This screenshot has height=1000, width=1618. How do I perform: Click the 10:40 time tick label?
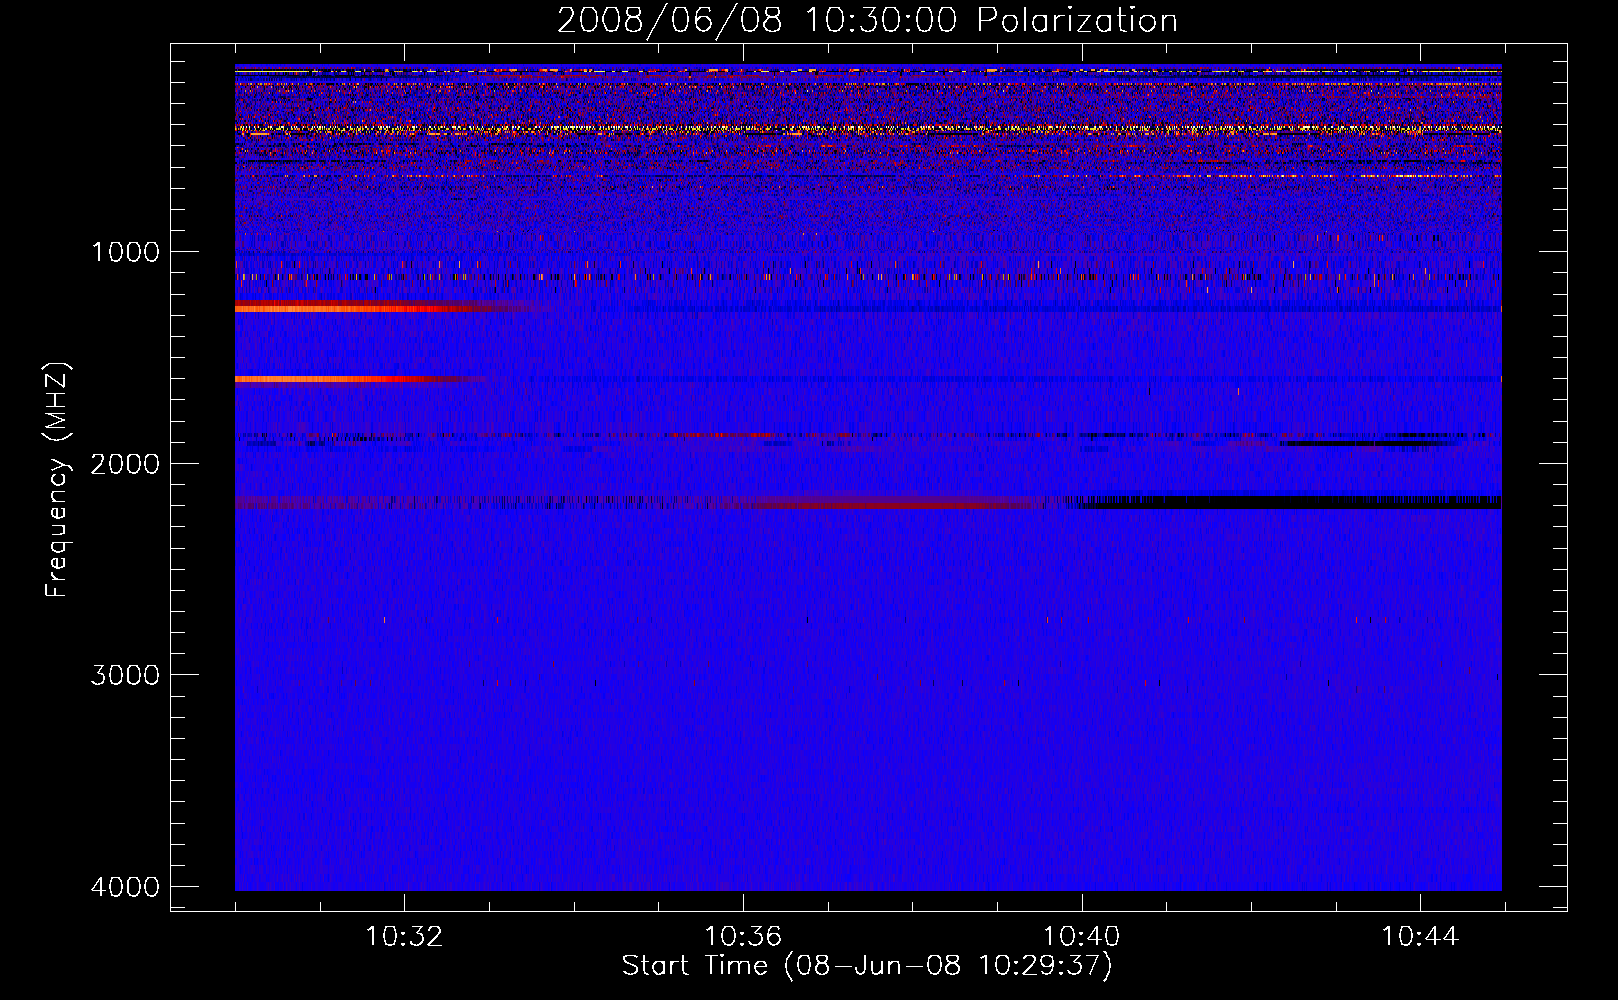pyautogui.click(x=1081, y=937)
